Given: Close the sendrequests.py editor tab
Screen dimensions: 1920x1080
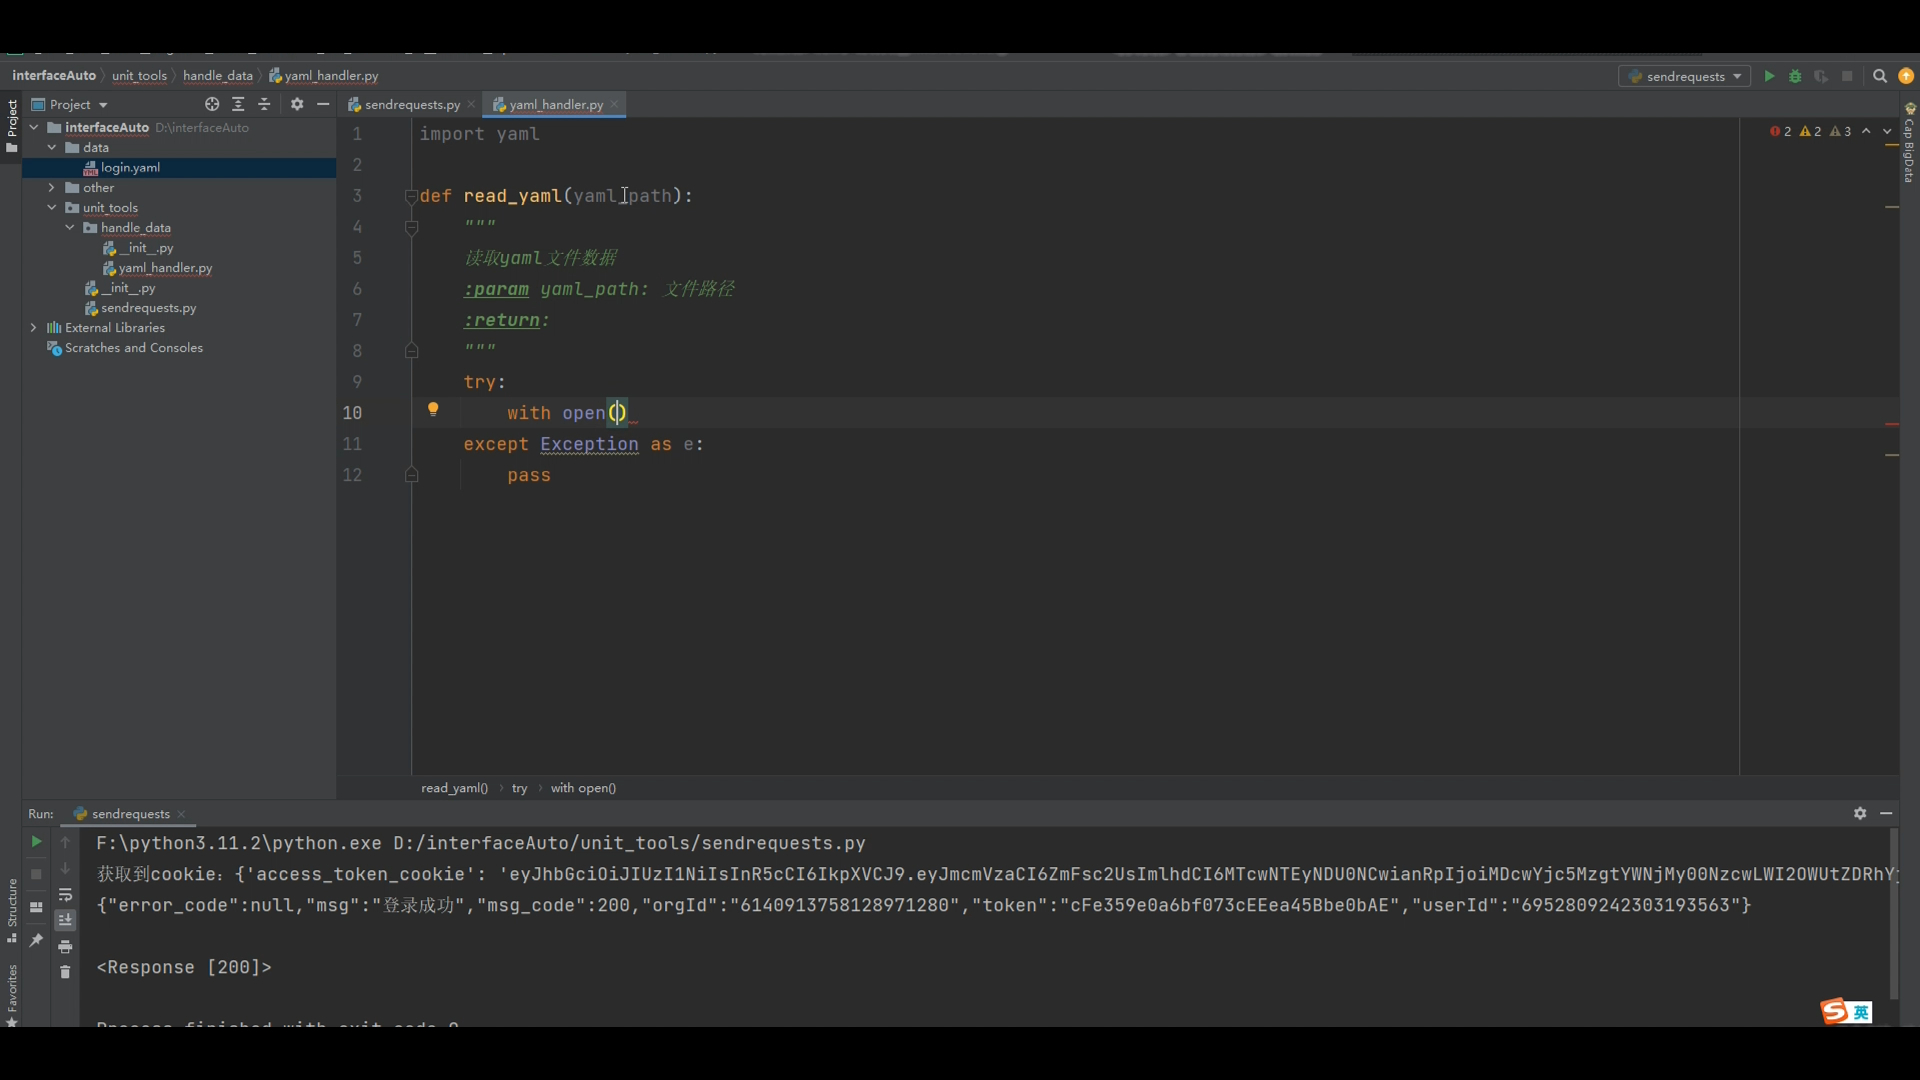Looking at the screenshot, I should (x=471, y=104).
